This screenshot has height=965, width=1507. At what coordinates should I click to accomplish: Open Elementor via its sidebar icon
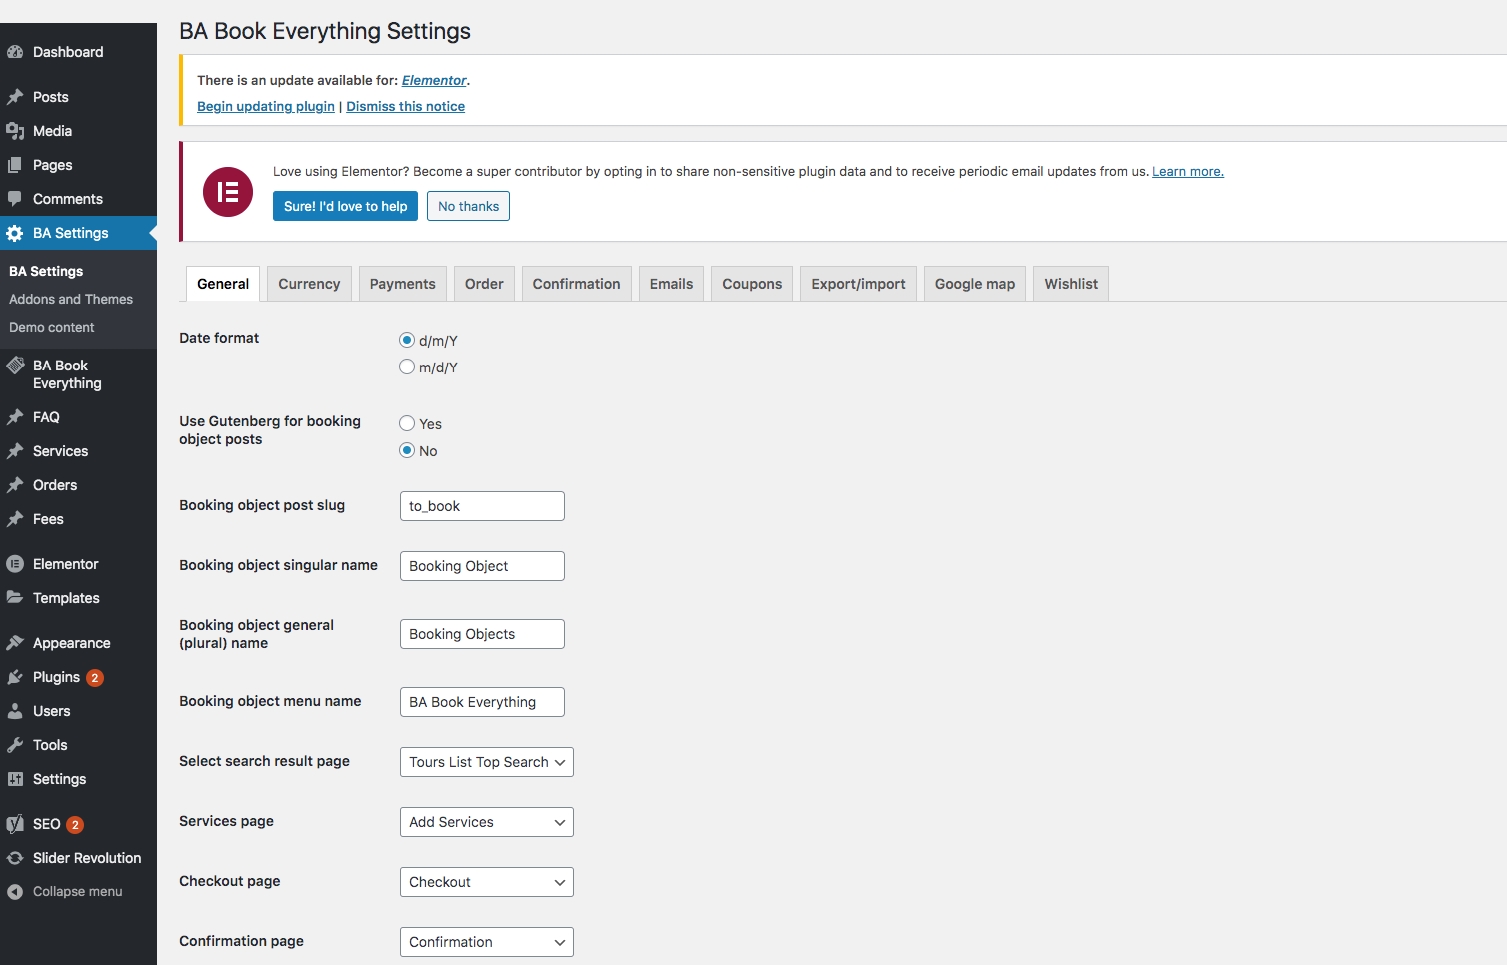(15, 564)
